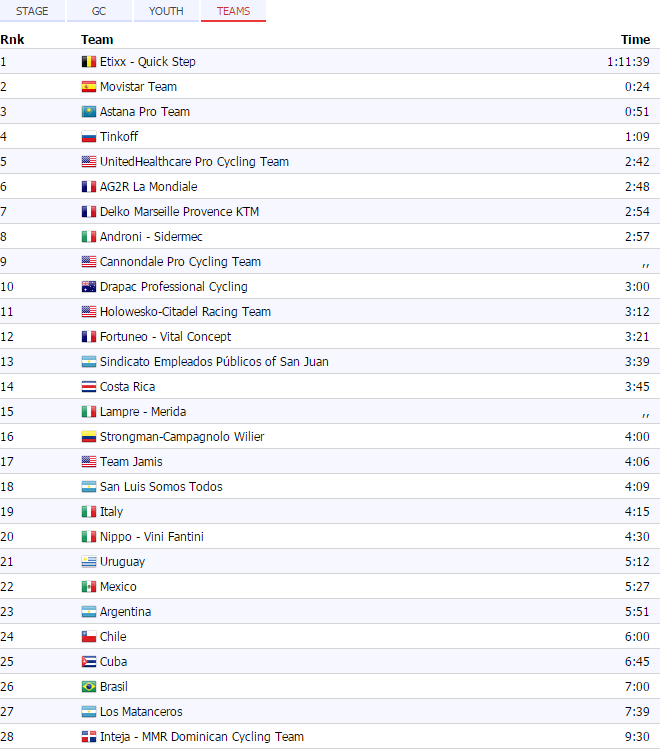Viewport: 662px width, 751px height.
Task: Select the YOUTH classification tab
Action: pyautogui.click(x=166, y=11)
